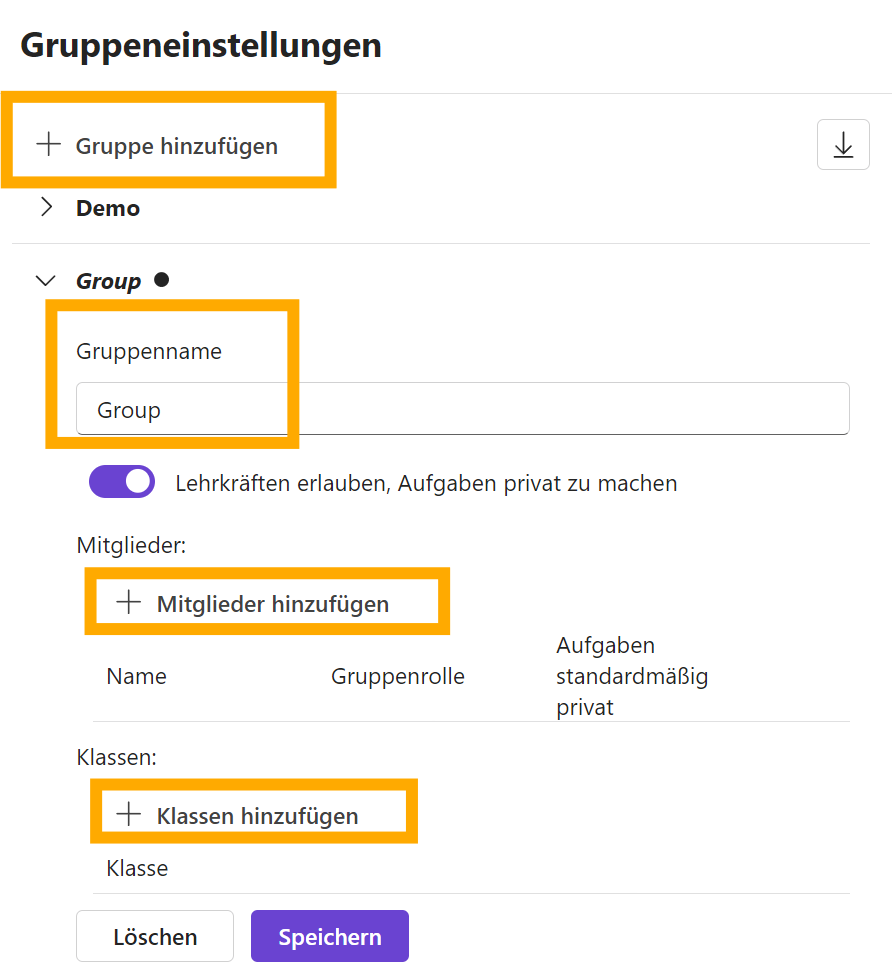Click the plus icon beside Klassen hinzufügen
This screenshot has width=892, height=979.
point(129,814)
